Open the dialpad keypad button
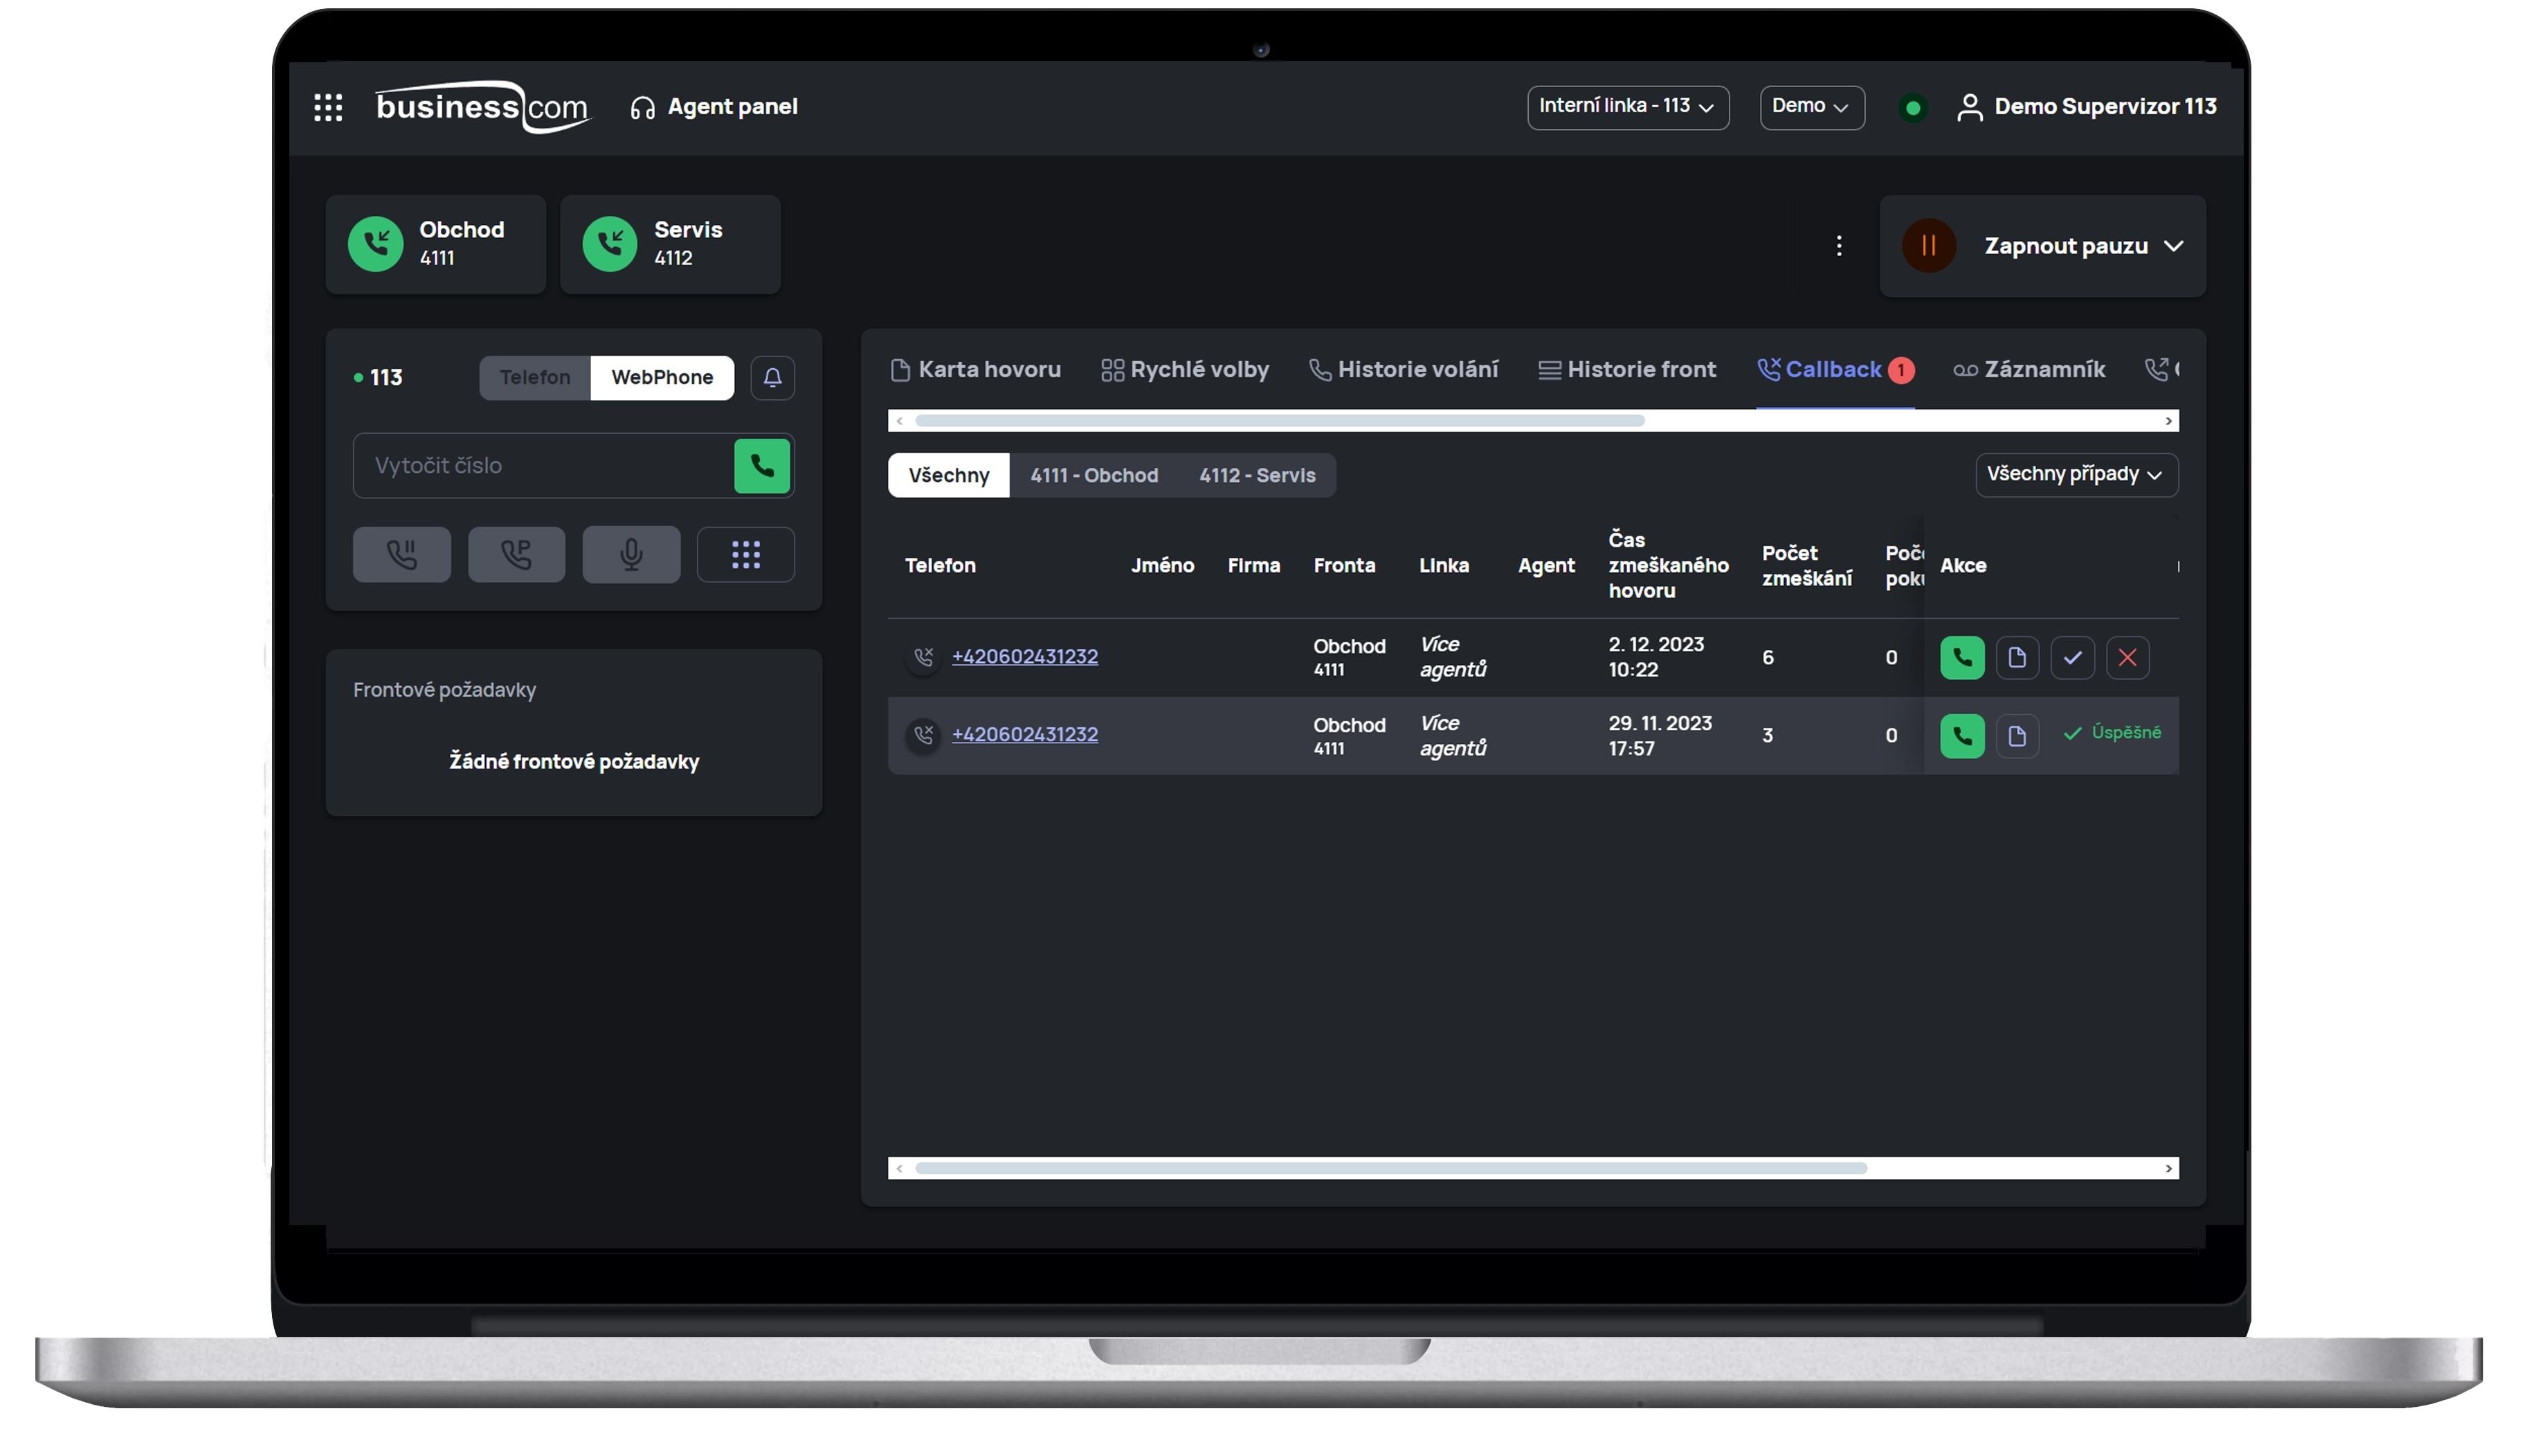 [746, 554]
